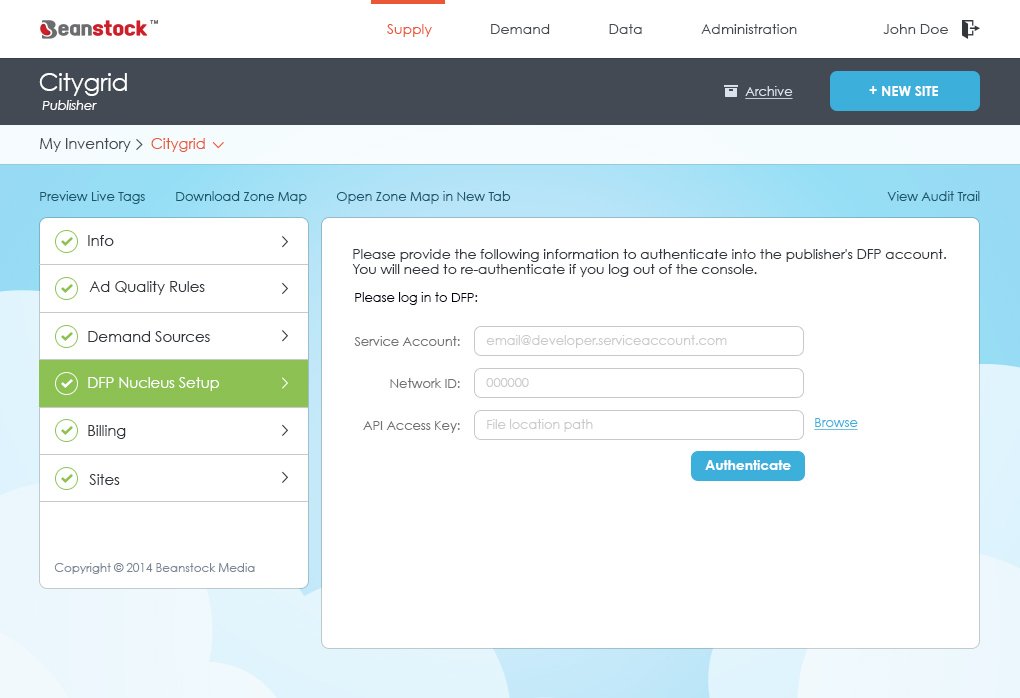Click the checkmark icon beside Billing
Screen dimensions: 1020x698
coord(66,431)
